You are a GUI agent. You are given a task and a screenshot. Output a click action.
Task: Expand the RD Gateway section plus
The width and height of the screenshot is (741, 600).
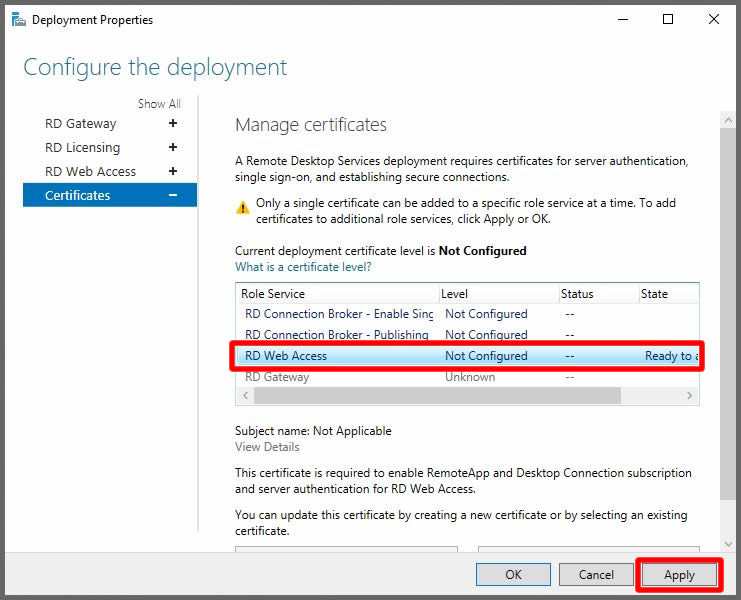coord(173,123)
